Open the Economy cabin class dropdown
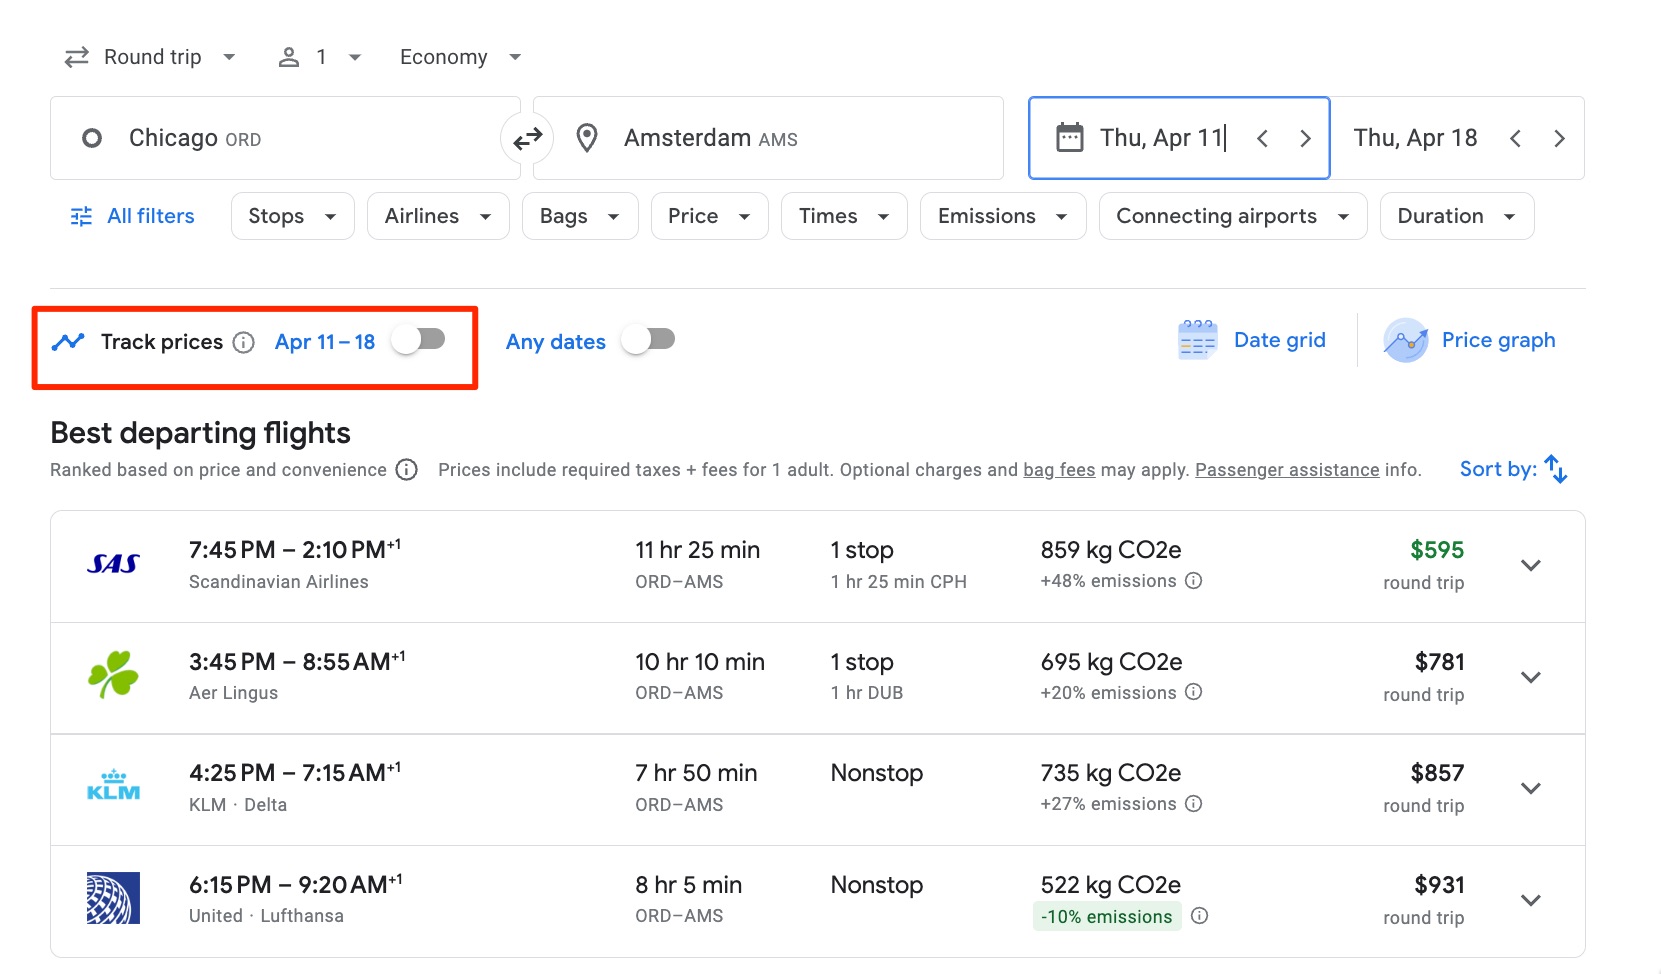The image size is (1662, 974). [x=459, y=57]
